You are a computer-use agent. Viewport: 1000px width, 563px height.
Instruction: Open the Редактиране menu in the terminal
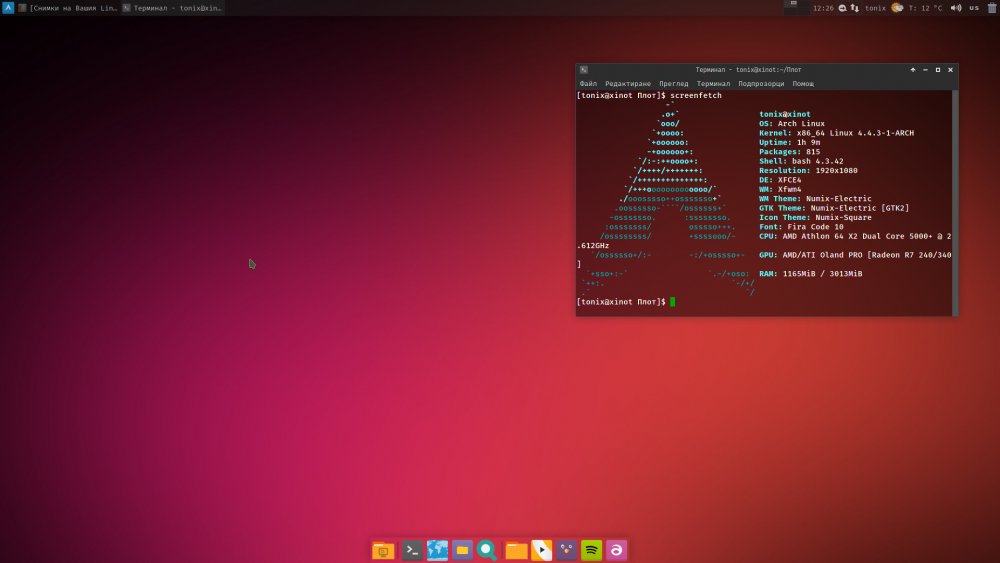point(628,84)
